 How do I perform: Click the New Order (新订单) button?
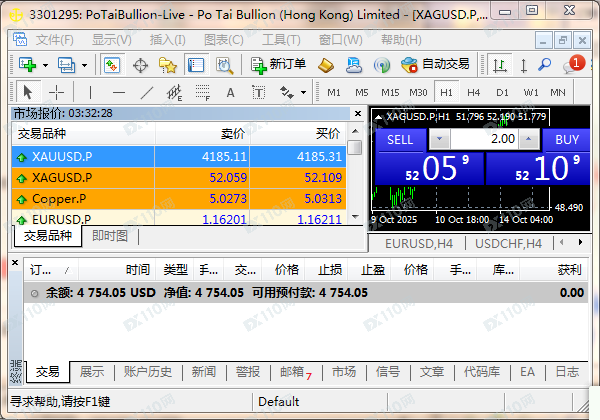[279, 64]
